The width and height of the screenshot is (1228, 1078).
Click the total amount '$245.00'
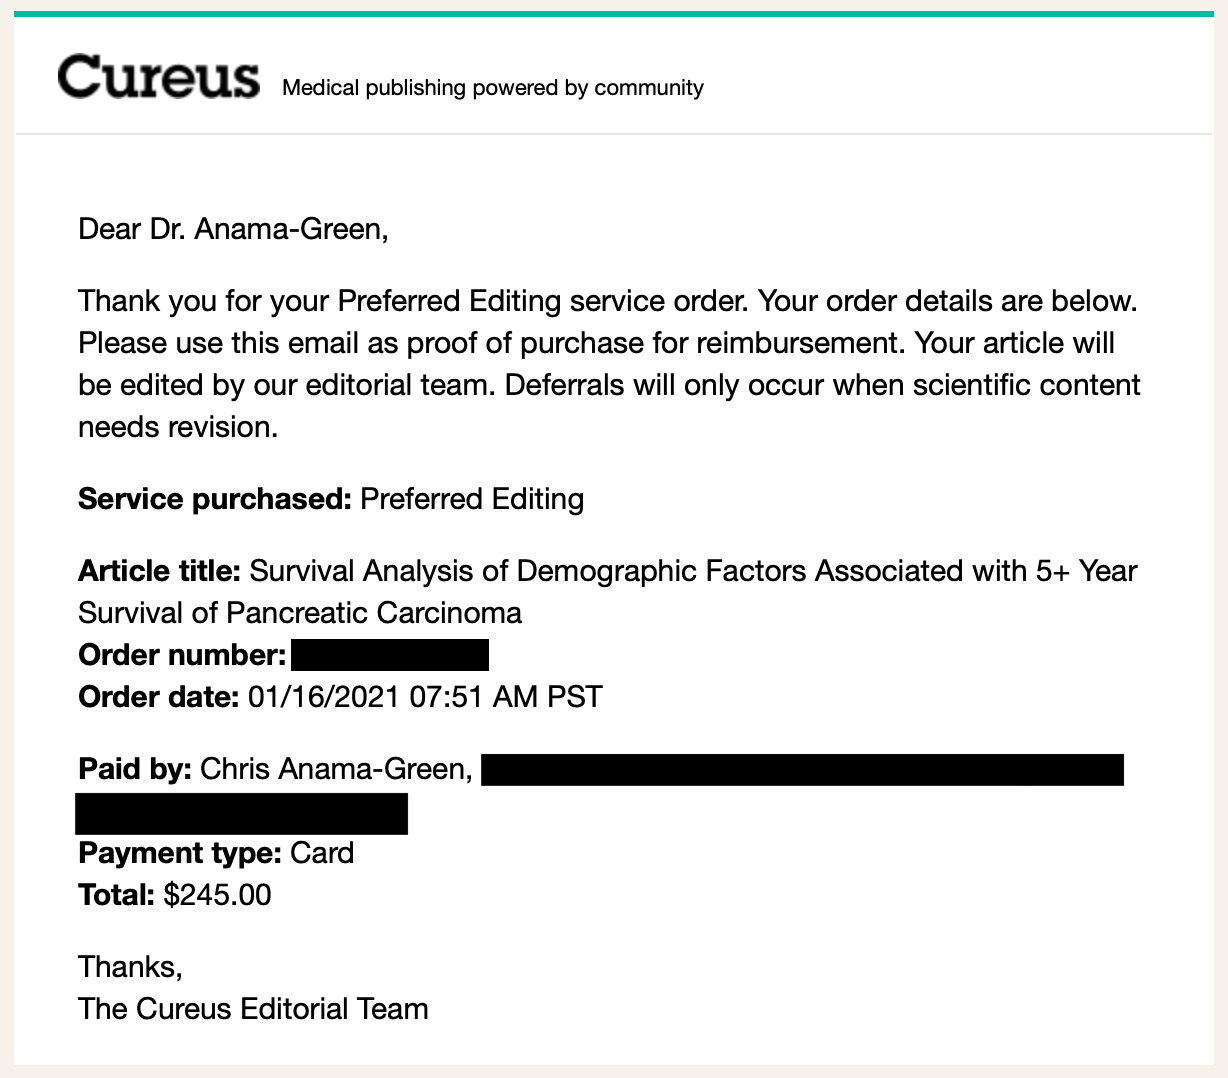pos(217,894)
